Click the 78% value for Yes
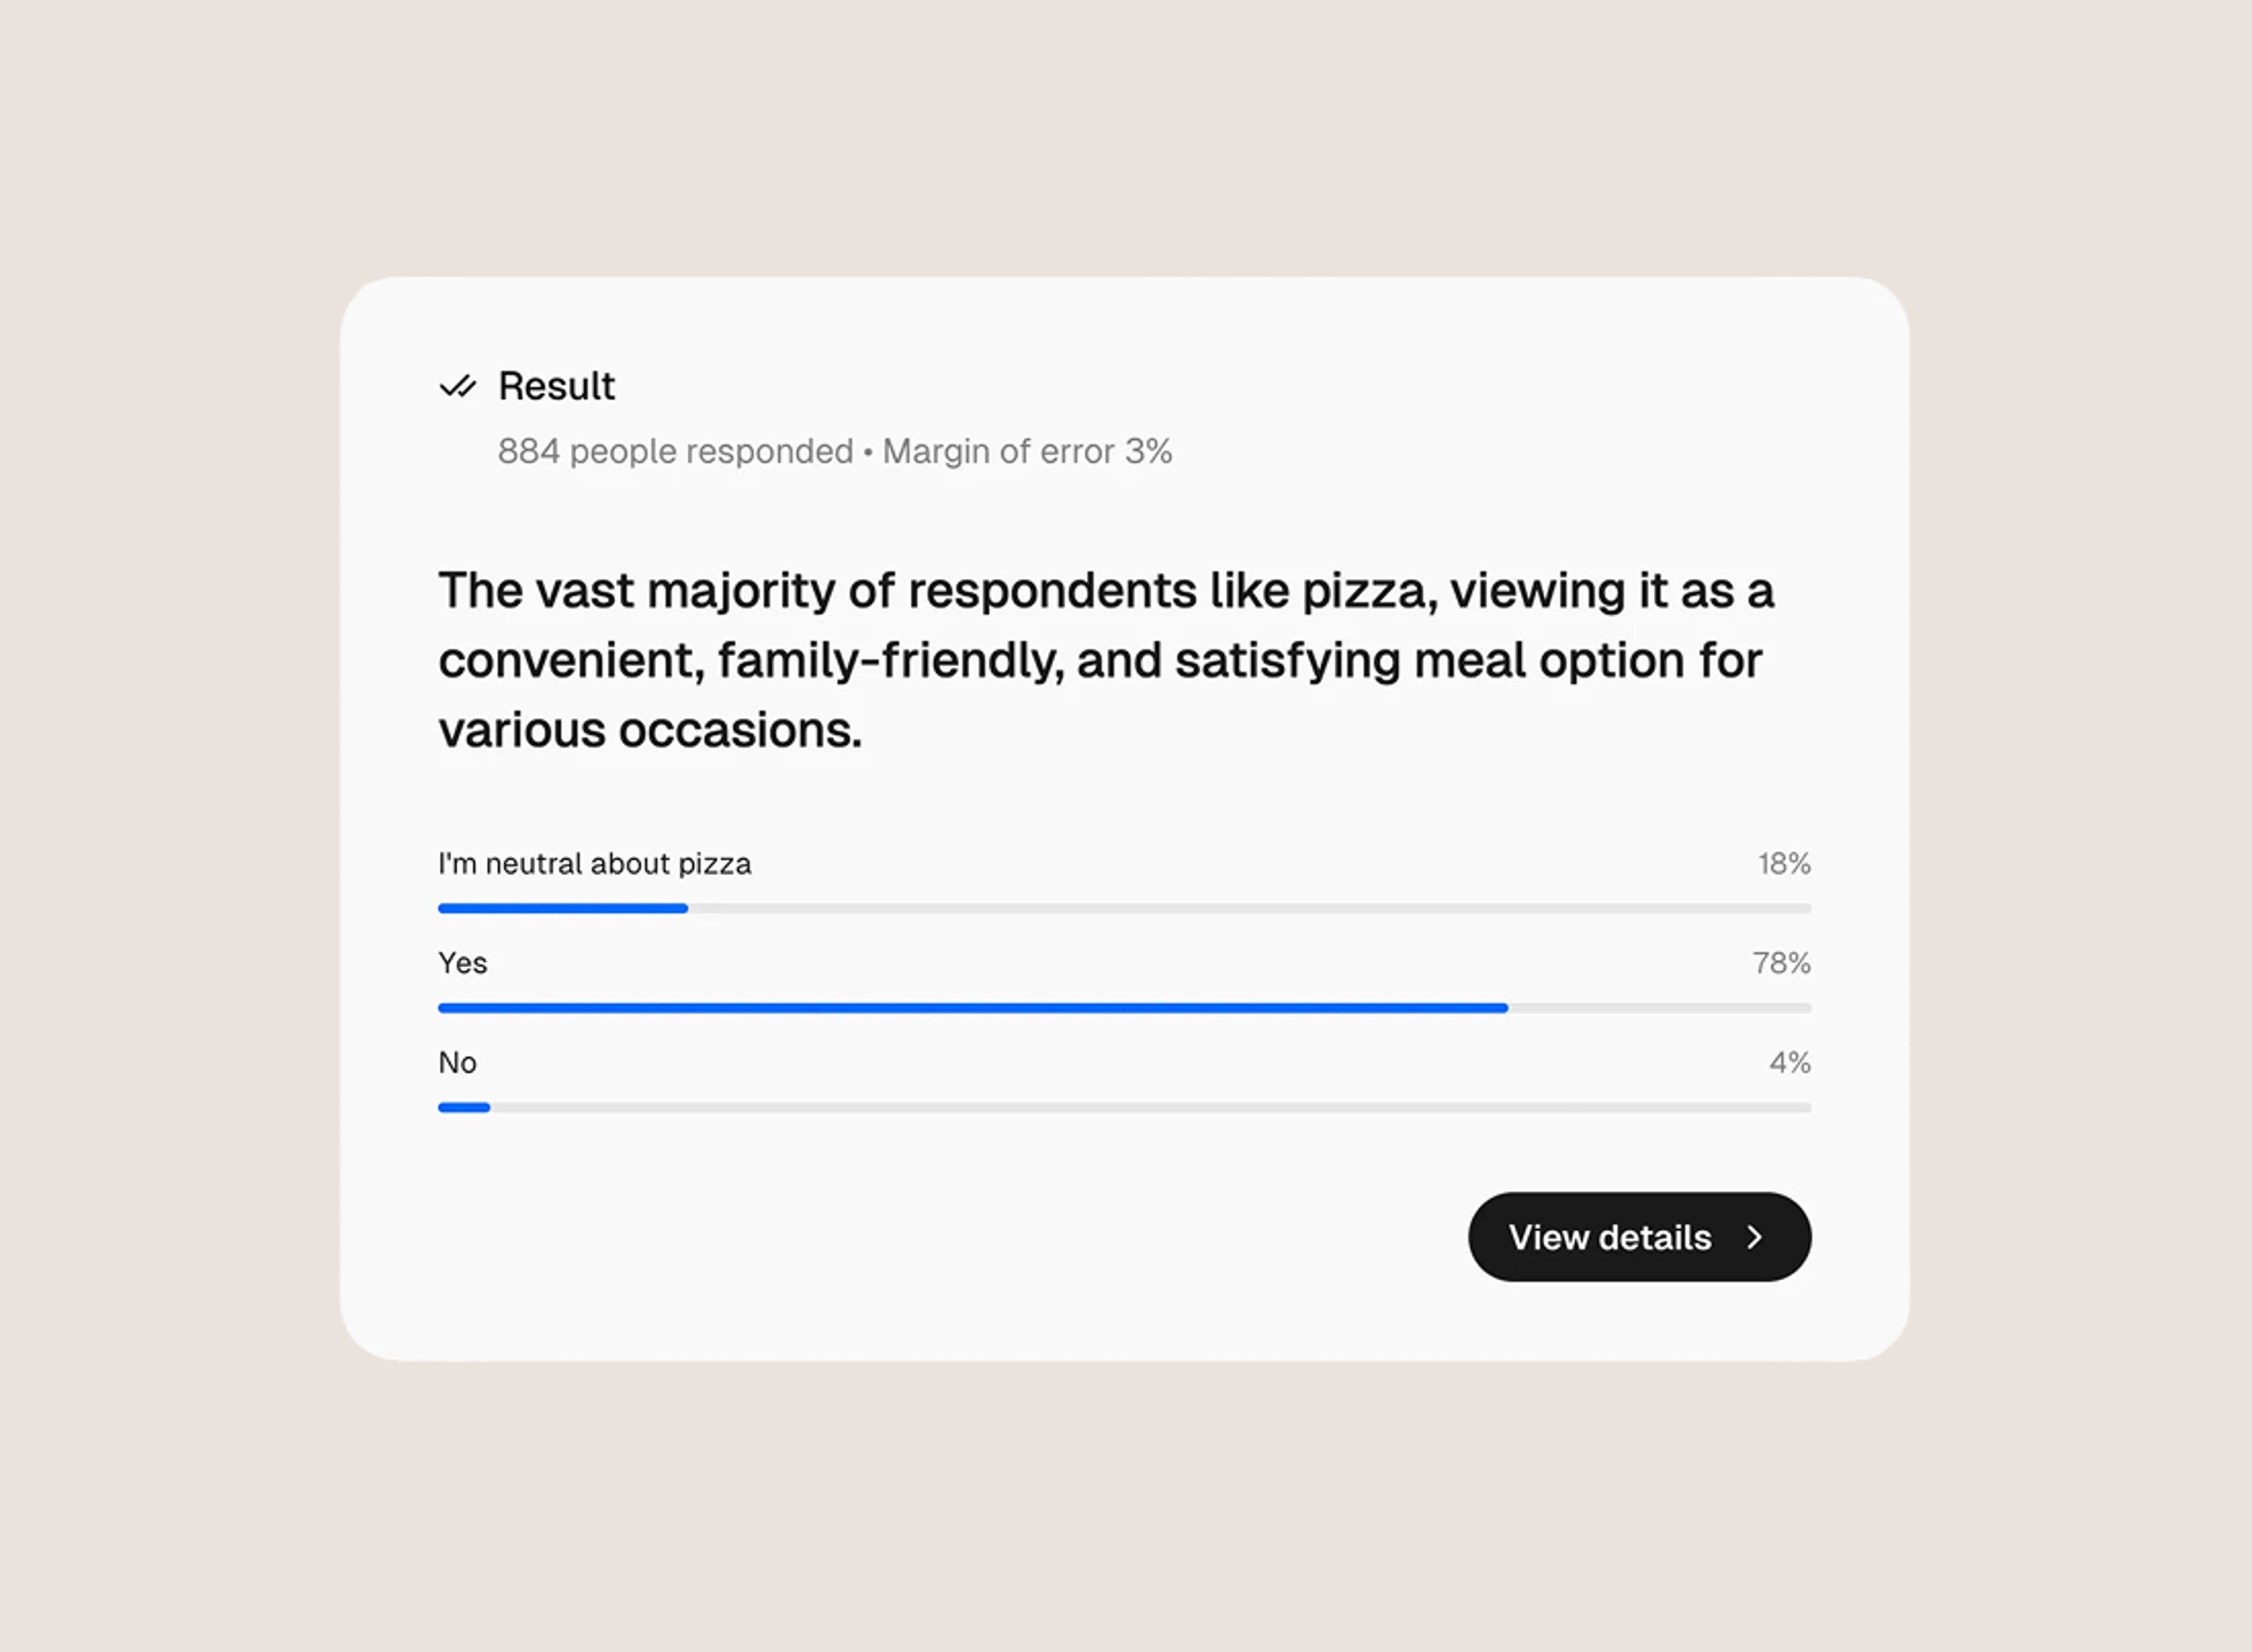2252x1652 pixels. pyautogui.click(x=1781, y=963)
